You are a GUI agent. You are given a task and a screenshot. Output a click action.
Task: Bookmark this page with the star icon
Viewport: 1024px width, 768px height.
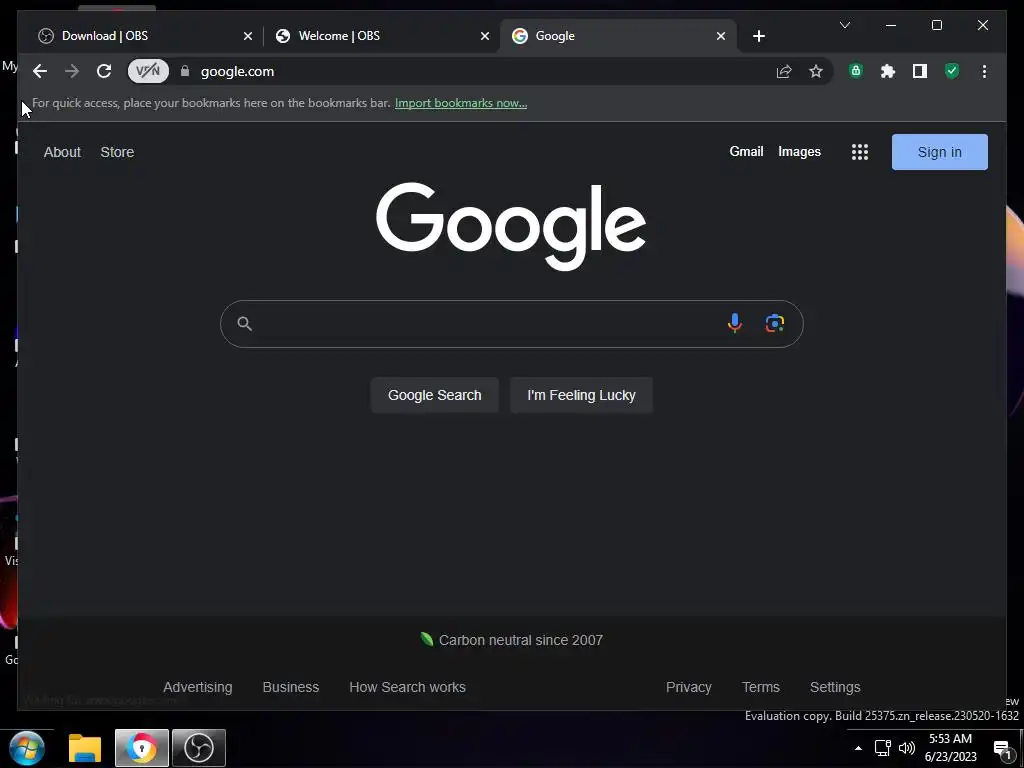pyautogui.click(x=816, y=71)
